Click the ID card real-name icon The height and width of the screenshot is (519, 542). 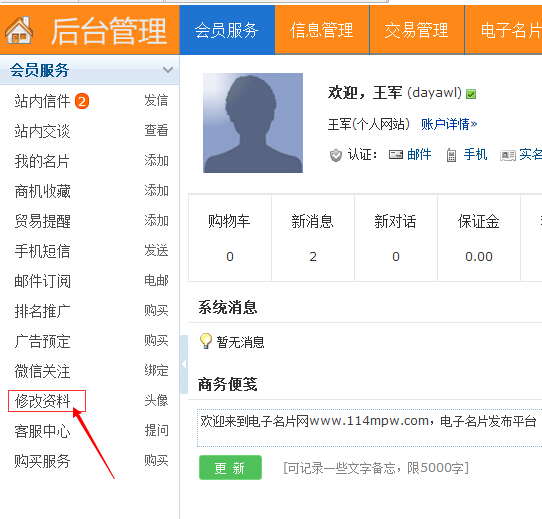[508, 156]
